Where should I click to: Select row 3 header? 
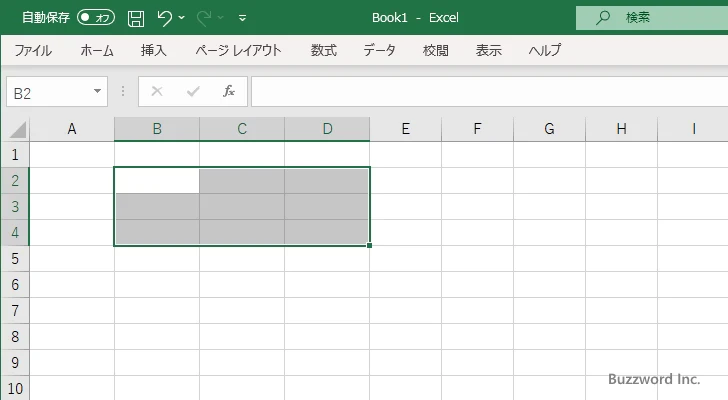[15, 206]
